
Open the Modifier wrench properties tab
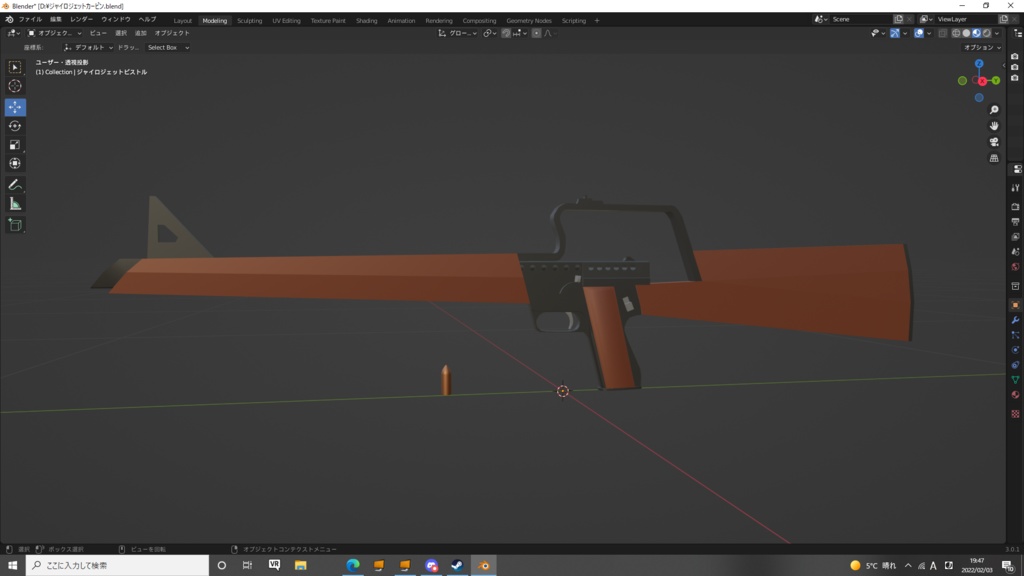click(1015, 320)
